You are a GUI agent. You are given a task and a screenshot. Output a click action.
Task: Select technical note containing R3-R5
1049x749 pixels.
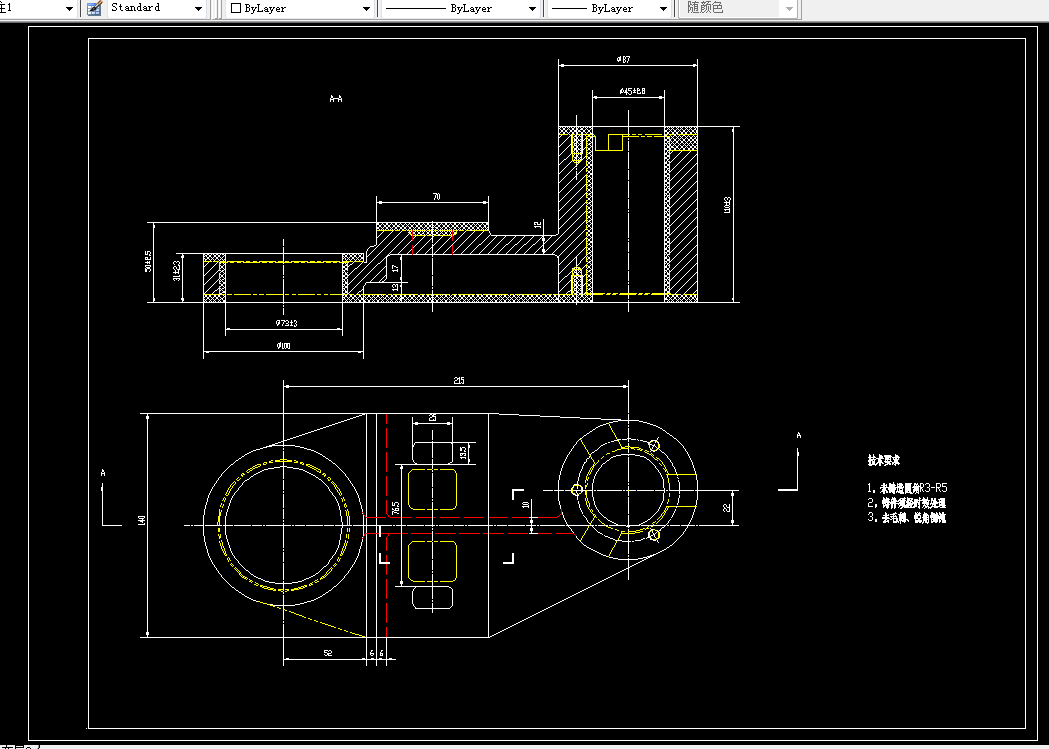coord(907,488)
